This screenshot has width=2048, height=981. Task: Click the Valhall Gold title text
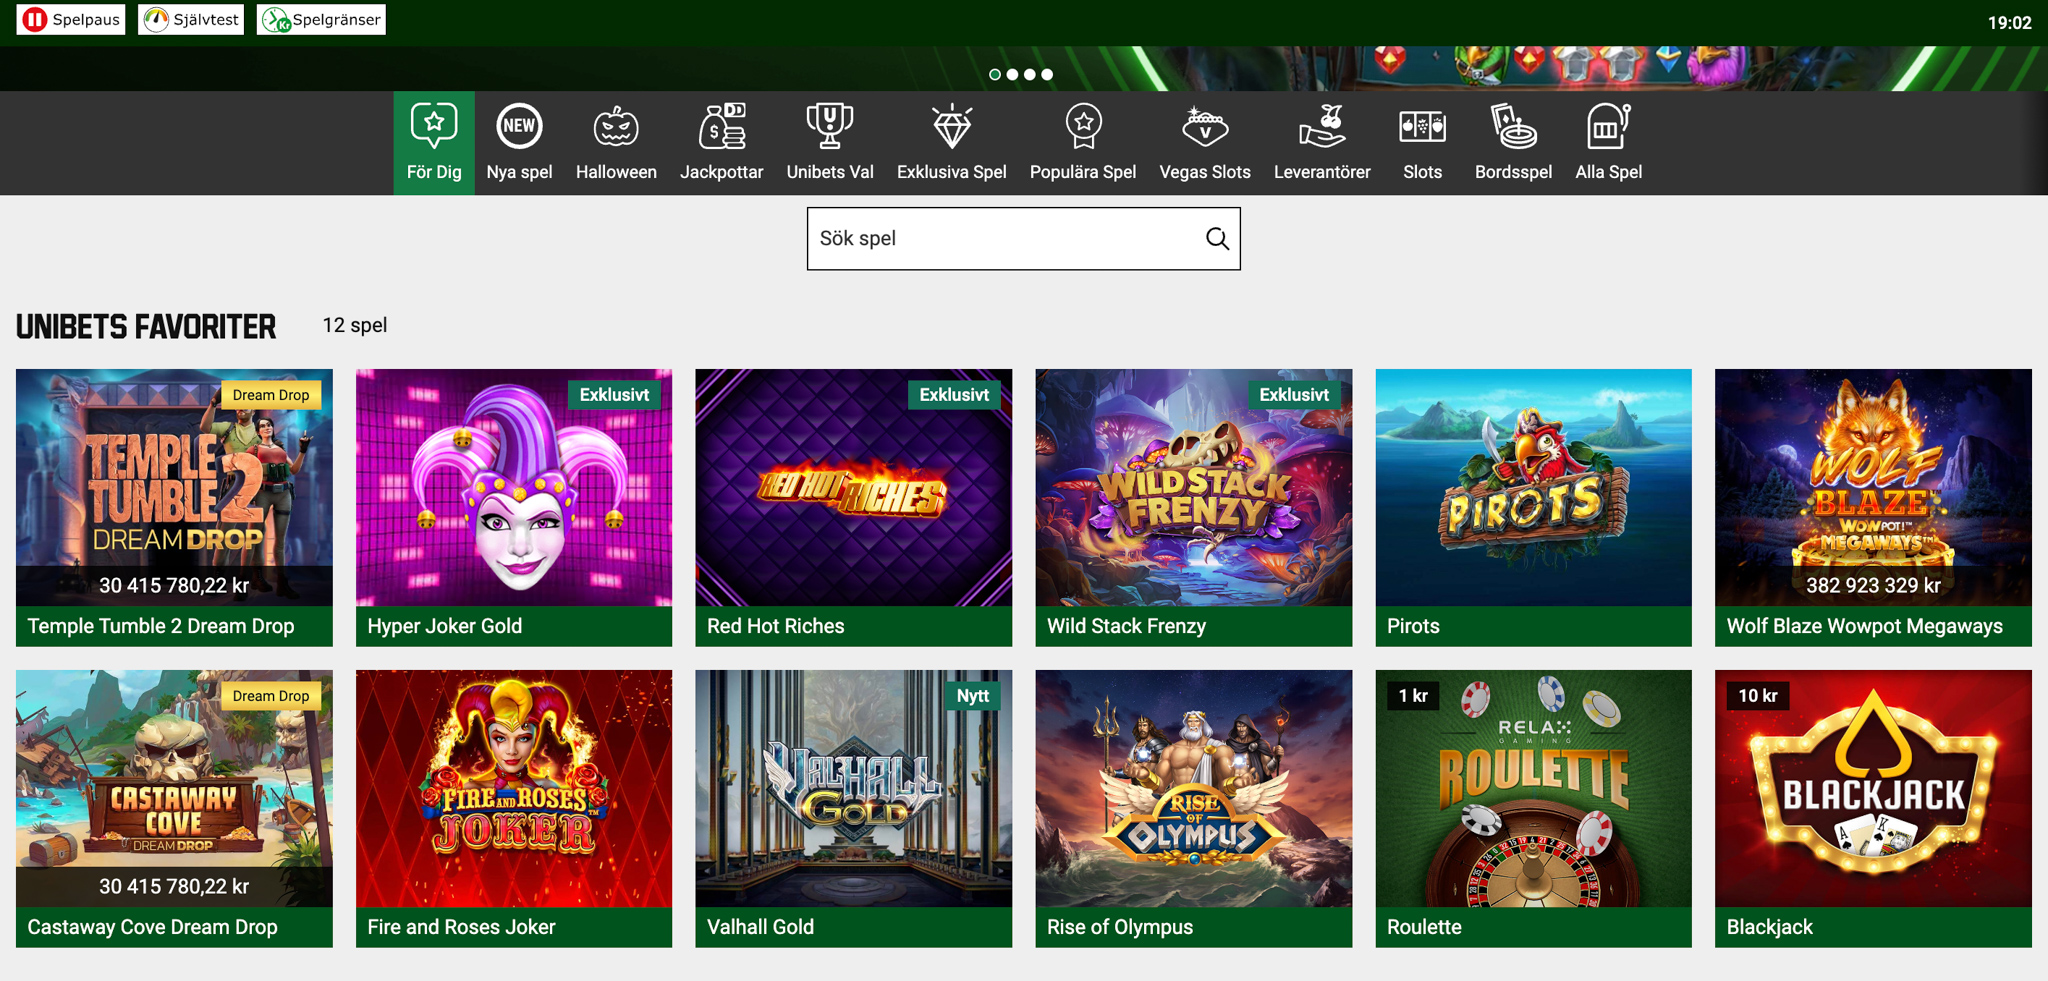[x=760, y=927]
